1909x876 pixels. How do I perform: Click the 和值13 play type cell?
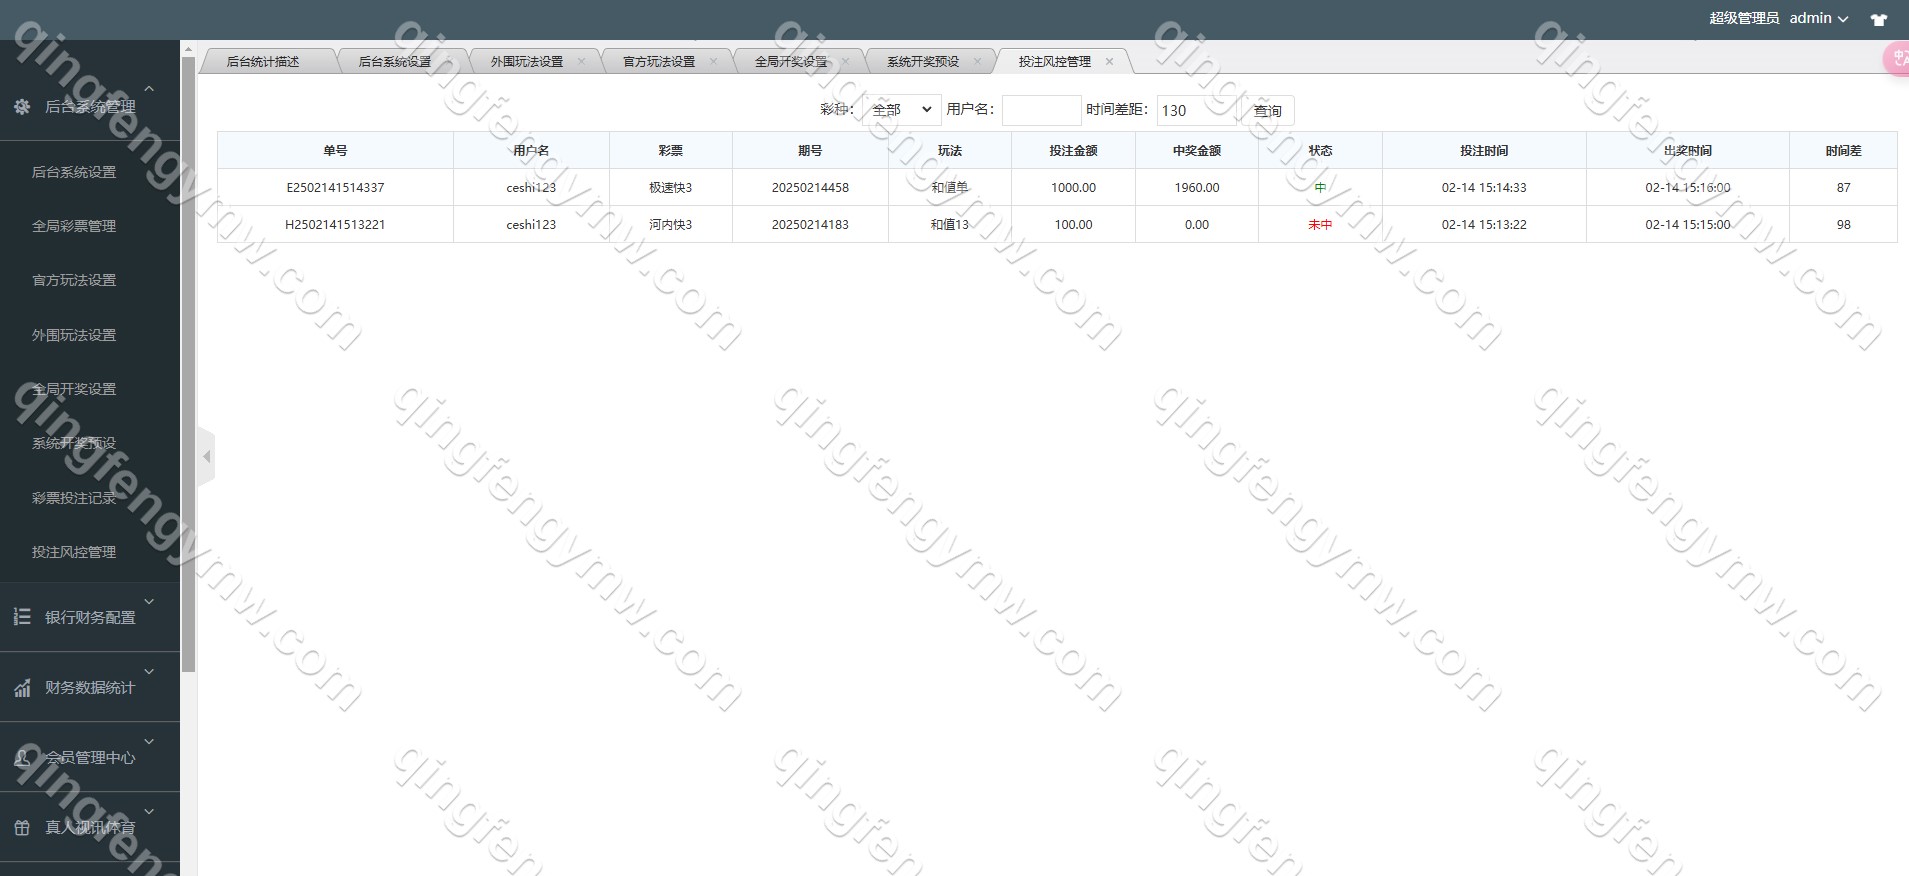pos(950,225)
